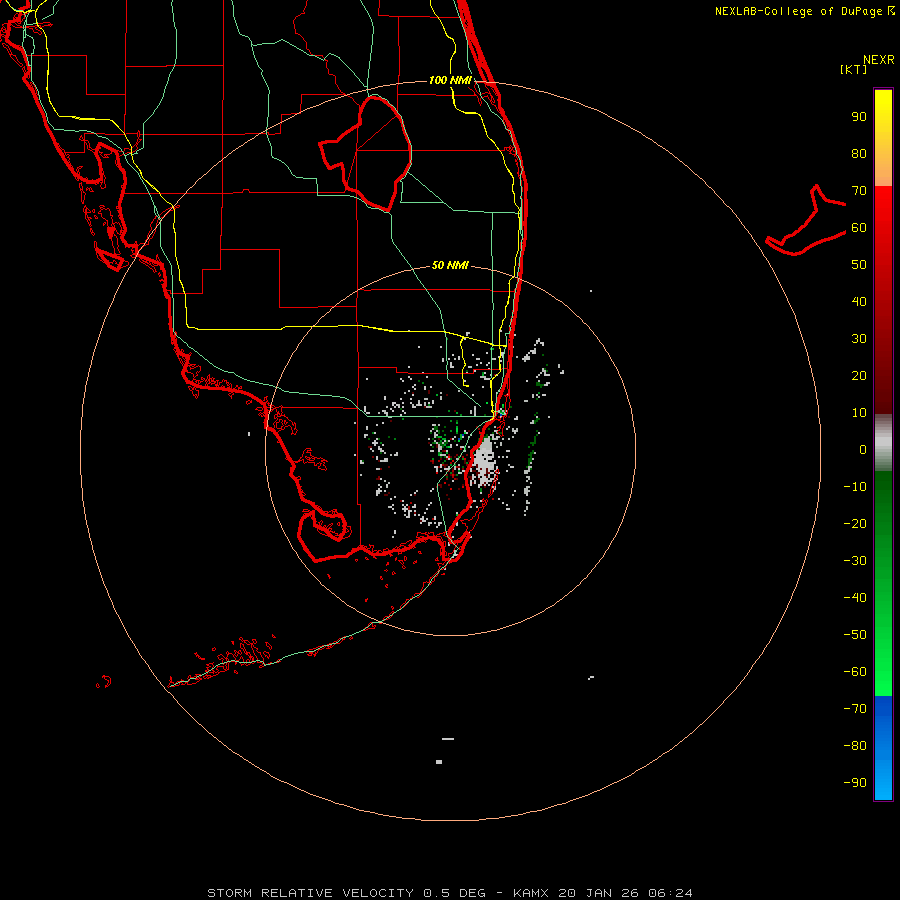
Task: Click the NEXR label above the scale
Action: click(879, 60)
